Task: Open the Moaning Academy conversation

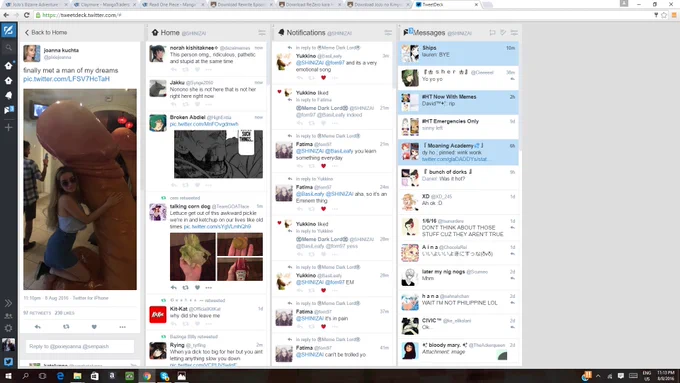Action: pyautogui.click(x=458, y=152)
